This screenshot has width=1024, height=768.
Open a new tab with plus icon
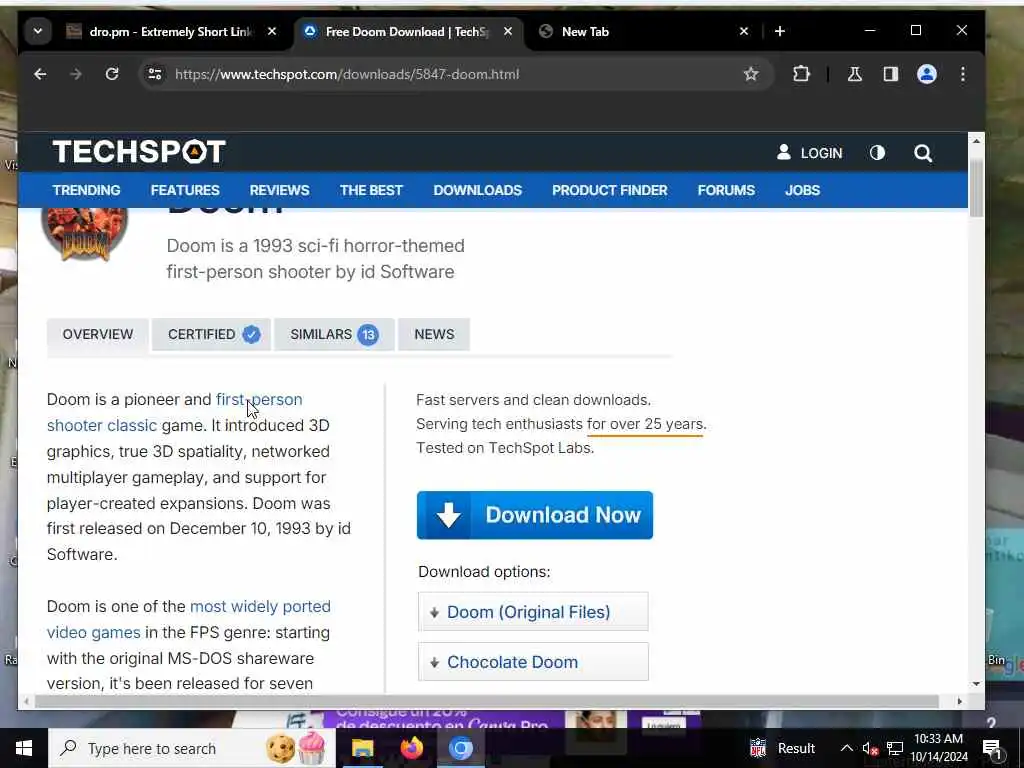(780, 31)
